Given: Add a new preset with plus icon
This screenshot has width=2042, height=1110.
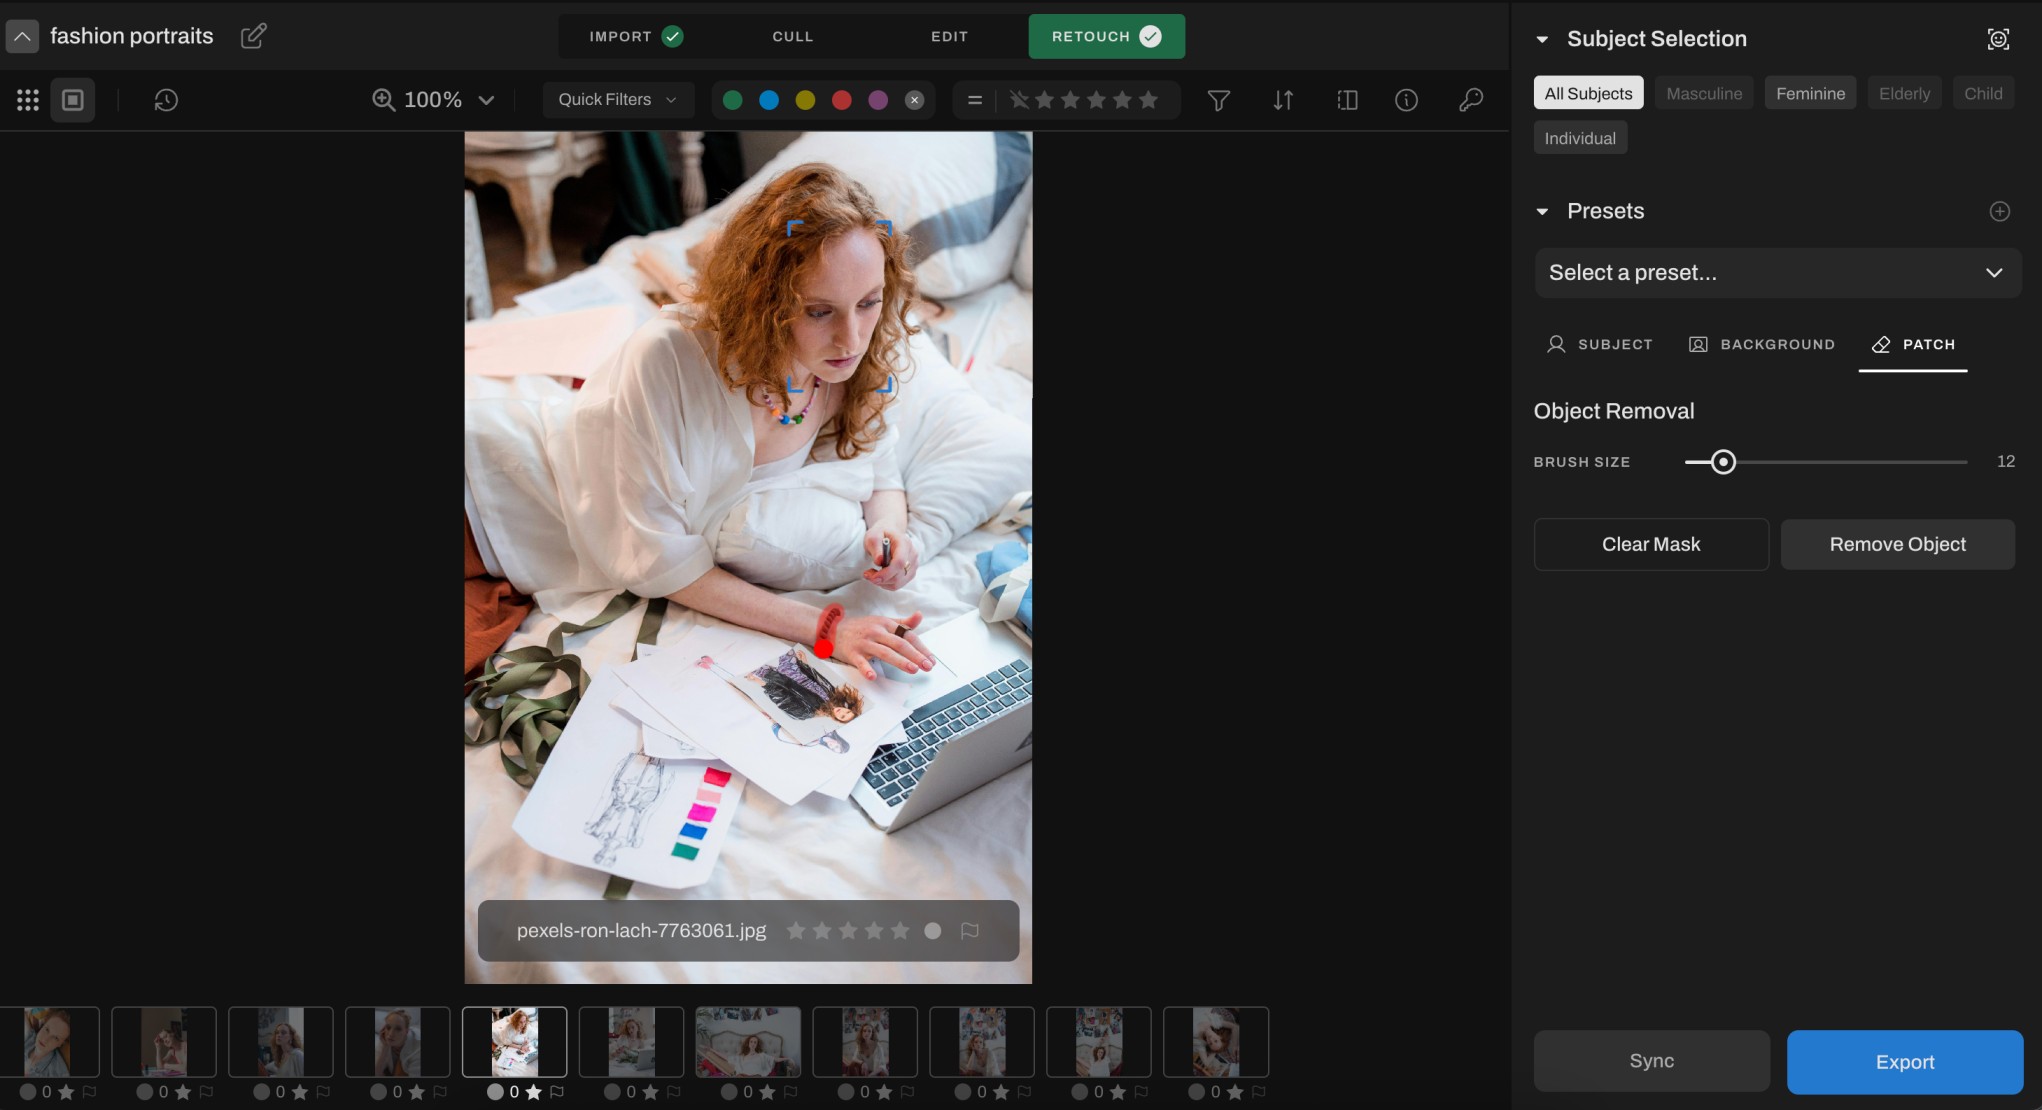Looking at the screenshot, I should coord(1999,211).
